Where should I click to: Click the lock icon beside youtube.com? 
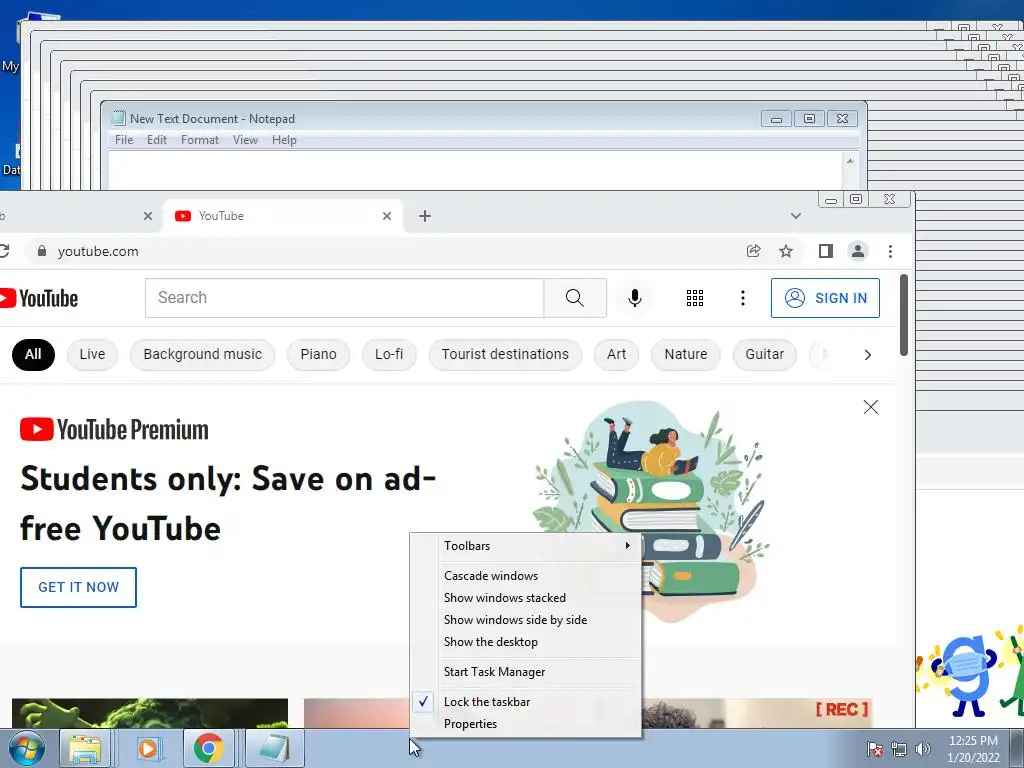tap(42, 251)
